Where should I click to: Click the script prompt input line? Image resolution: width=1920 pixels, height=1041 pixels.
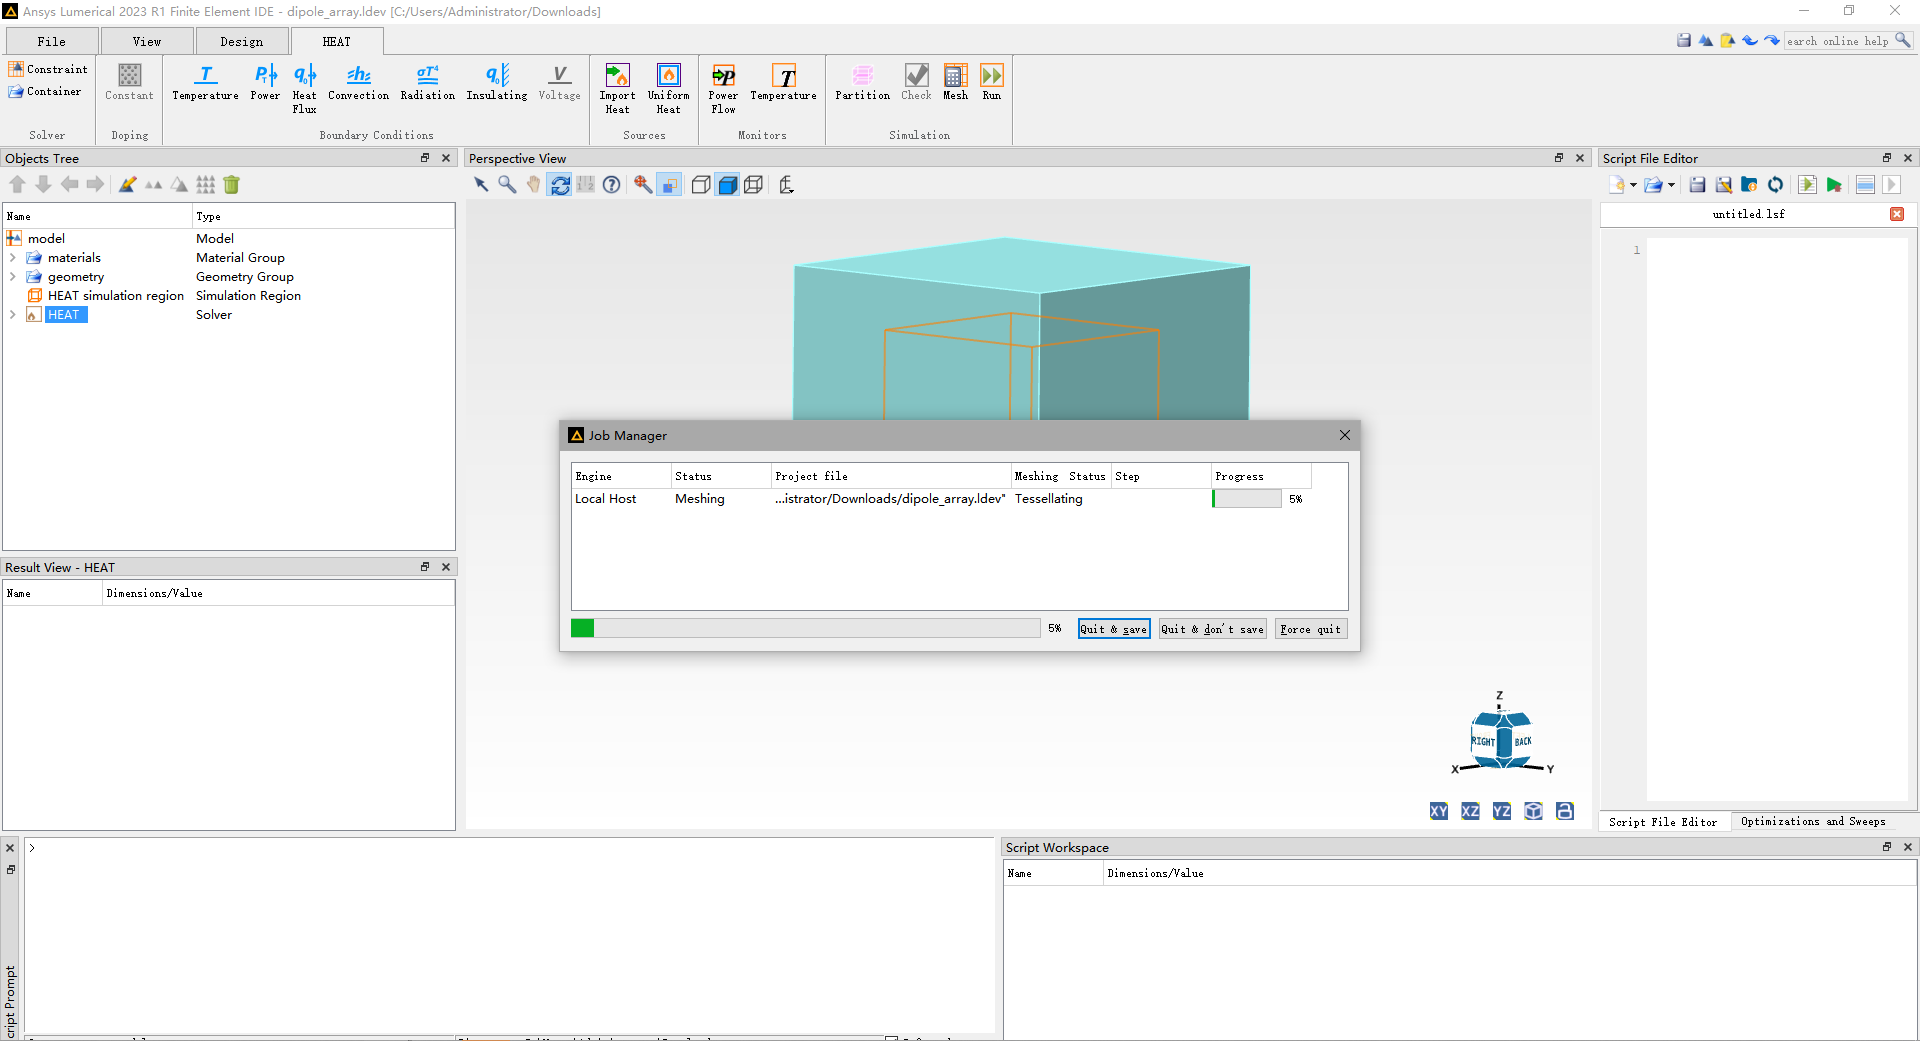[x=510, y=848]
